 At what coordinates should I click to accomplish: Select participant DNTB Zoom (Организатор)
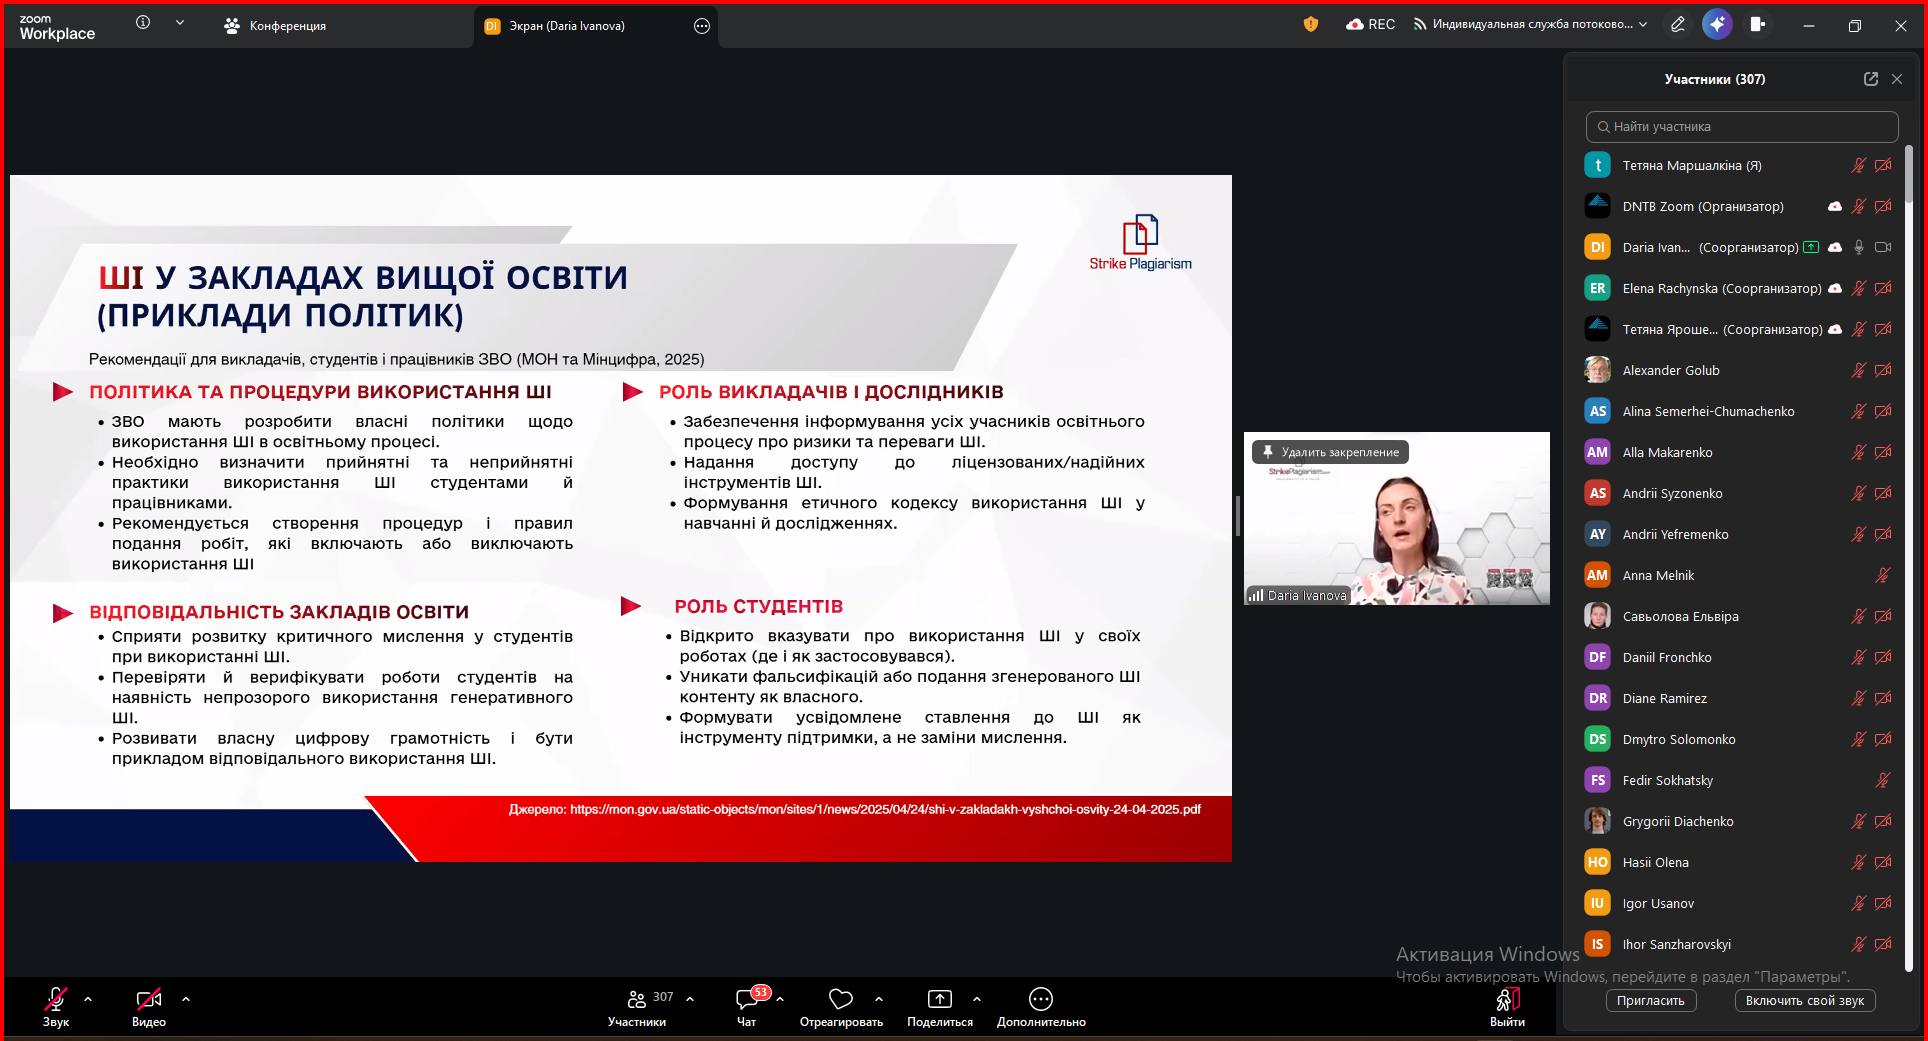pyautogui.click(x=1740, y=207)
